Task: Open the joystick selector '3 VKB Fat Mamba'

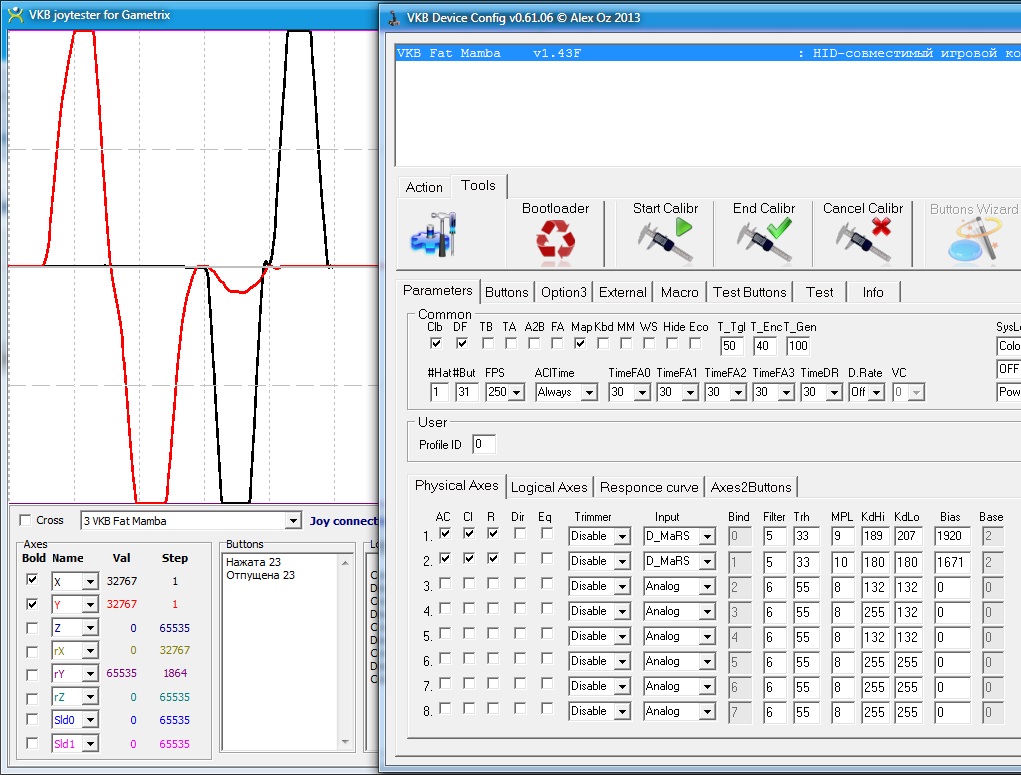Action: click(191, 521)
